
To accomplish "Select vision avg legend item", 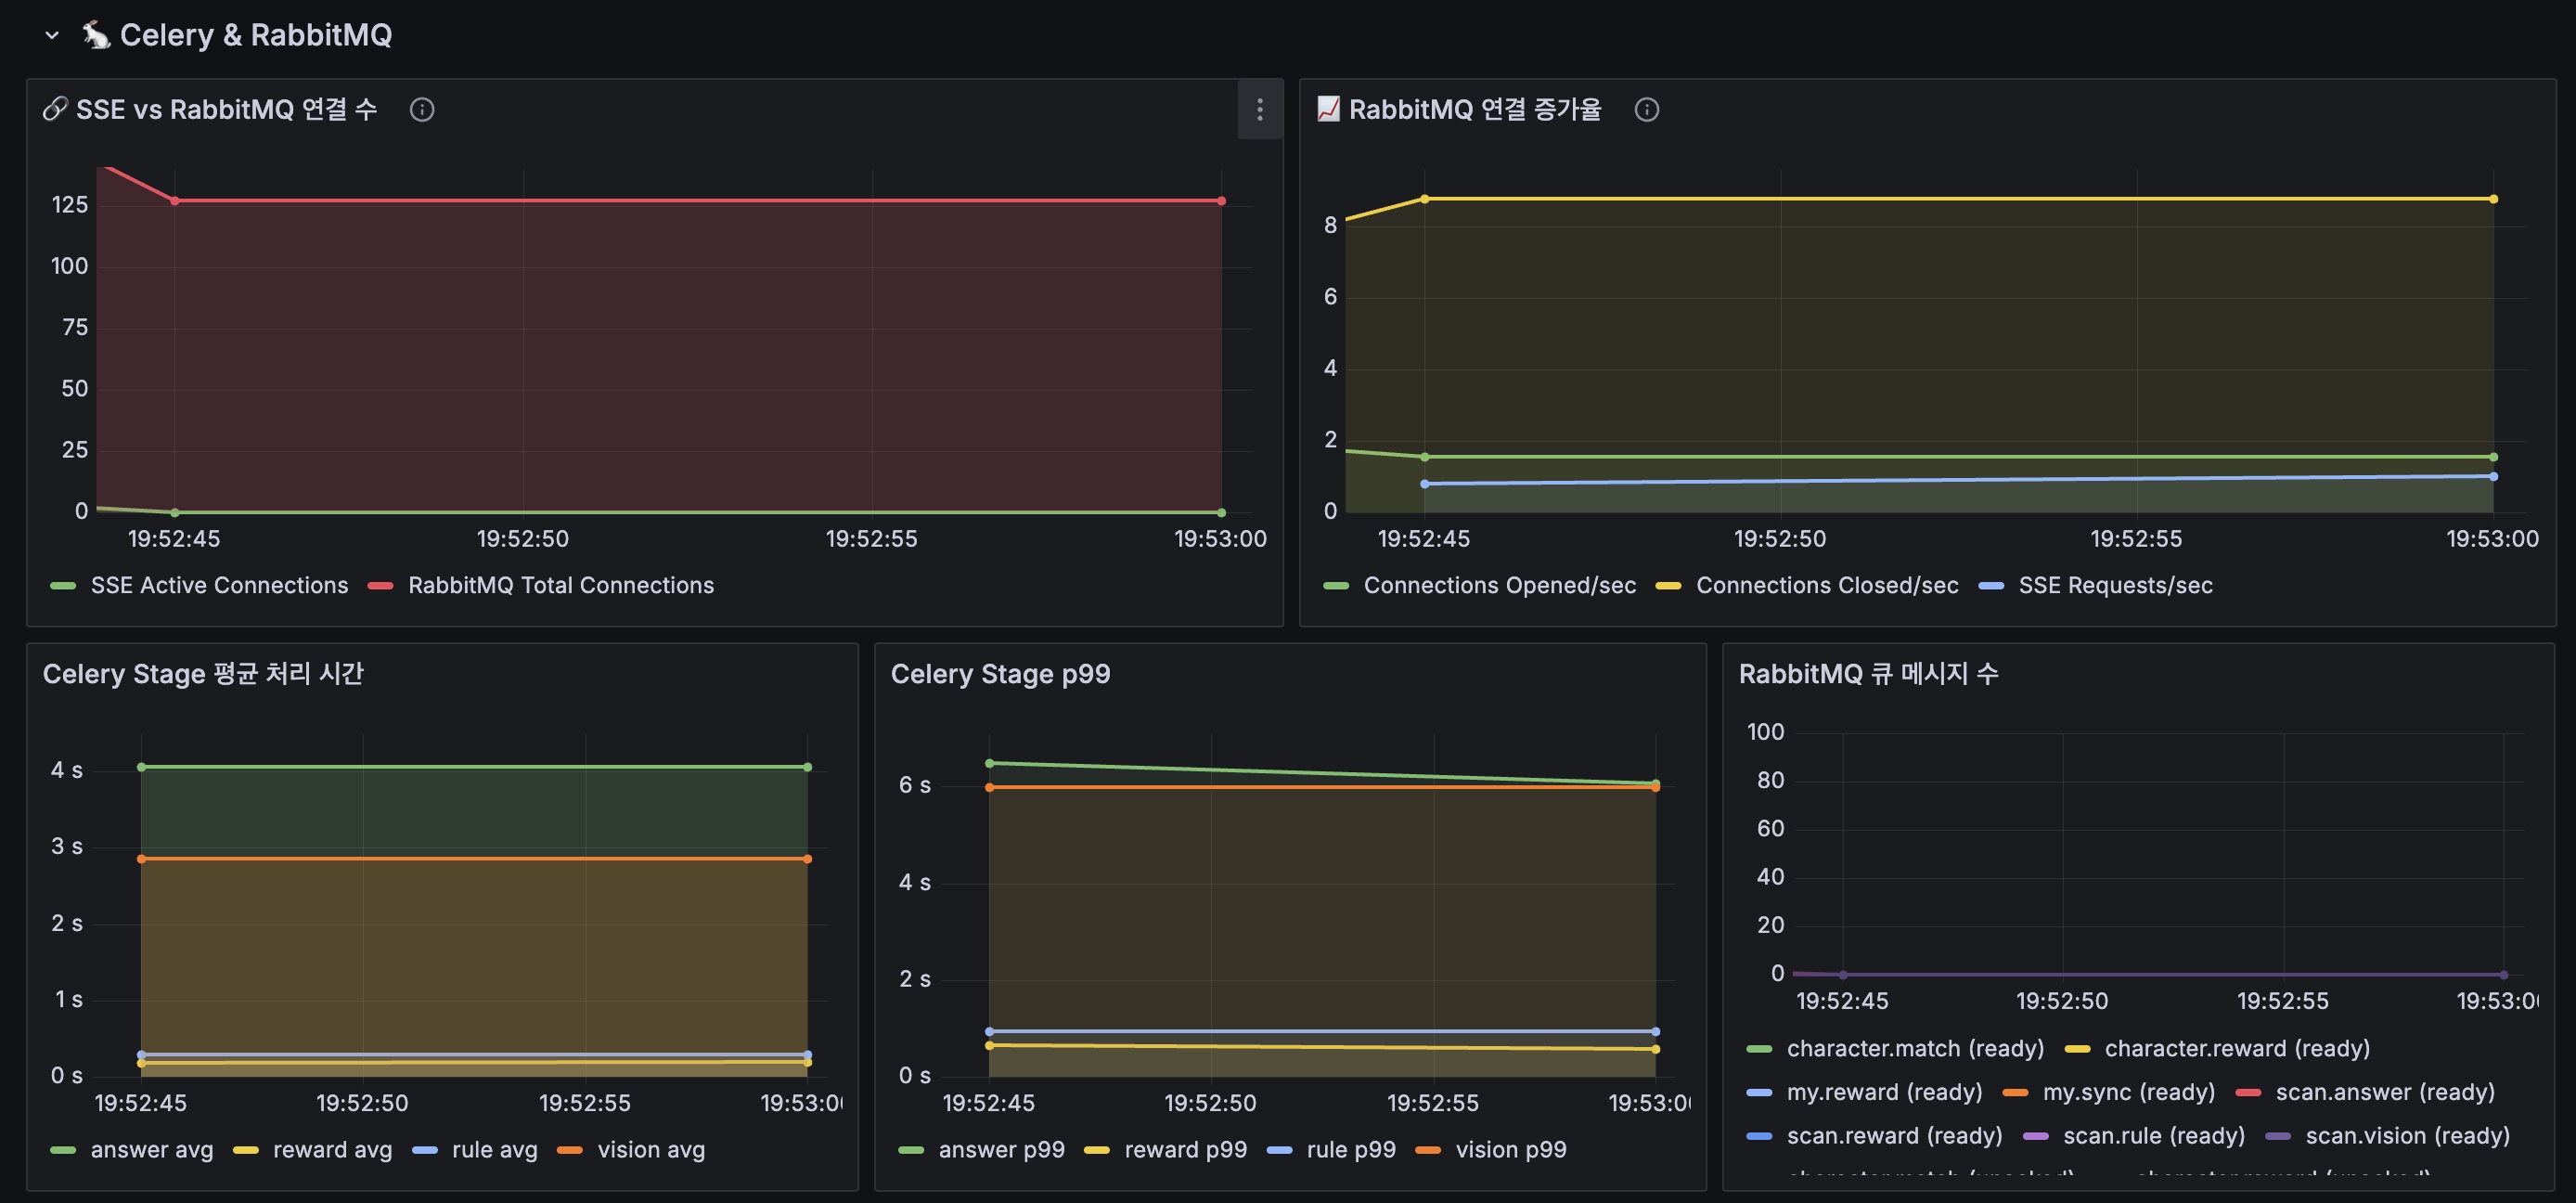I will point(650,1150).
